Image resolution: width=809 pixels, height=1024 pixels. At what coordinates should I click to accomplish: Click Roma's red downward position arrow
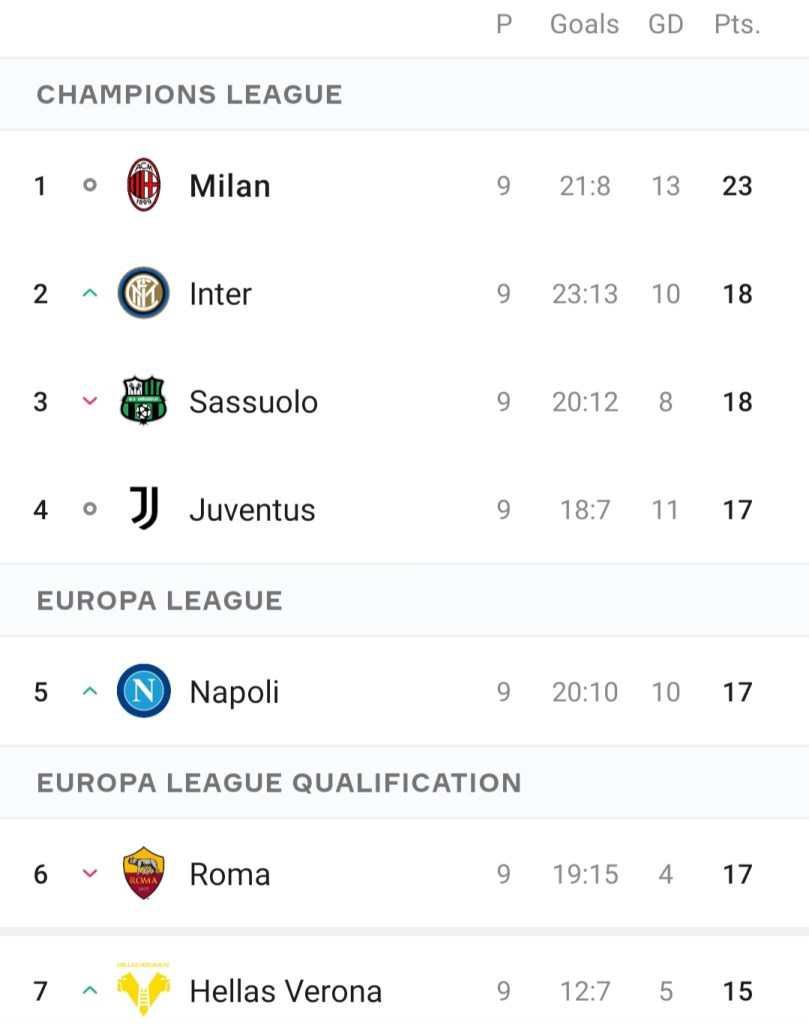pyautogui.click(x=90, y=873)
